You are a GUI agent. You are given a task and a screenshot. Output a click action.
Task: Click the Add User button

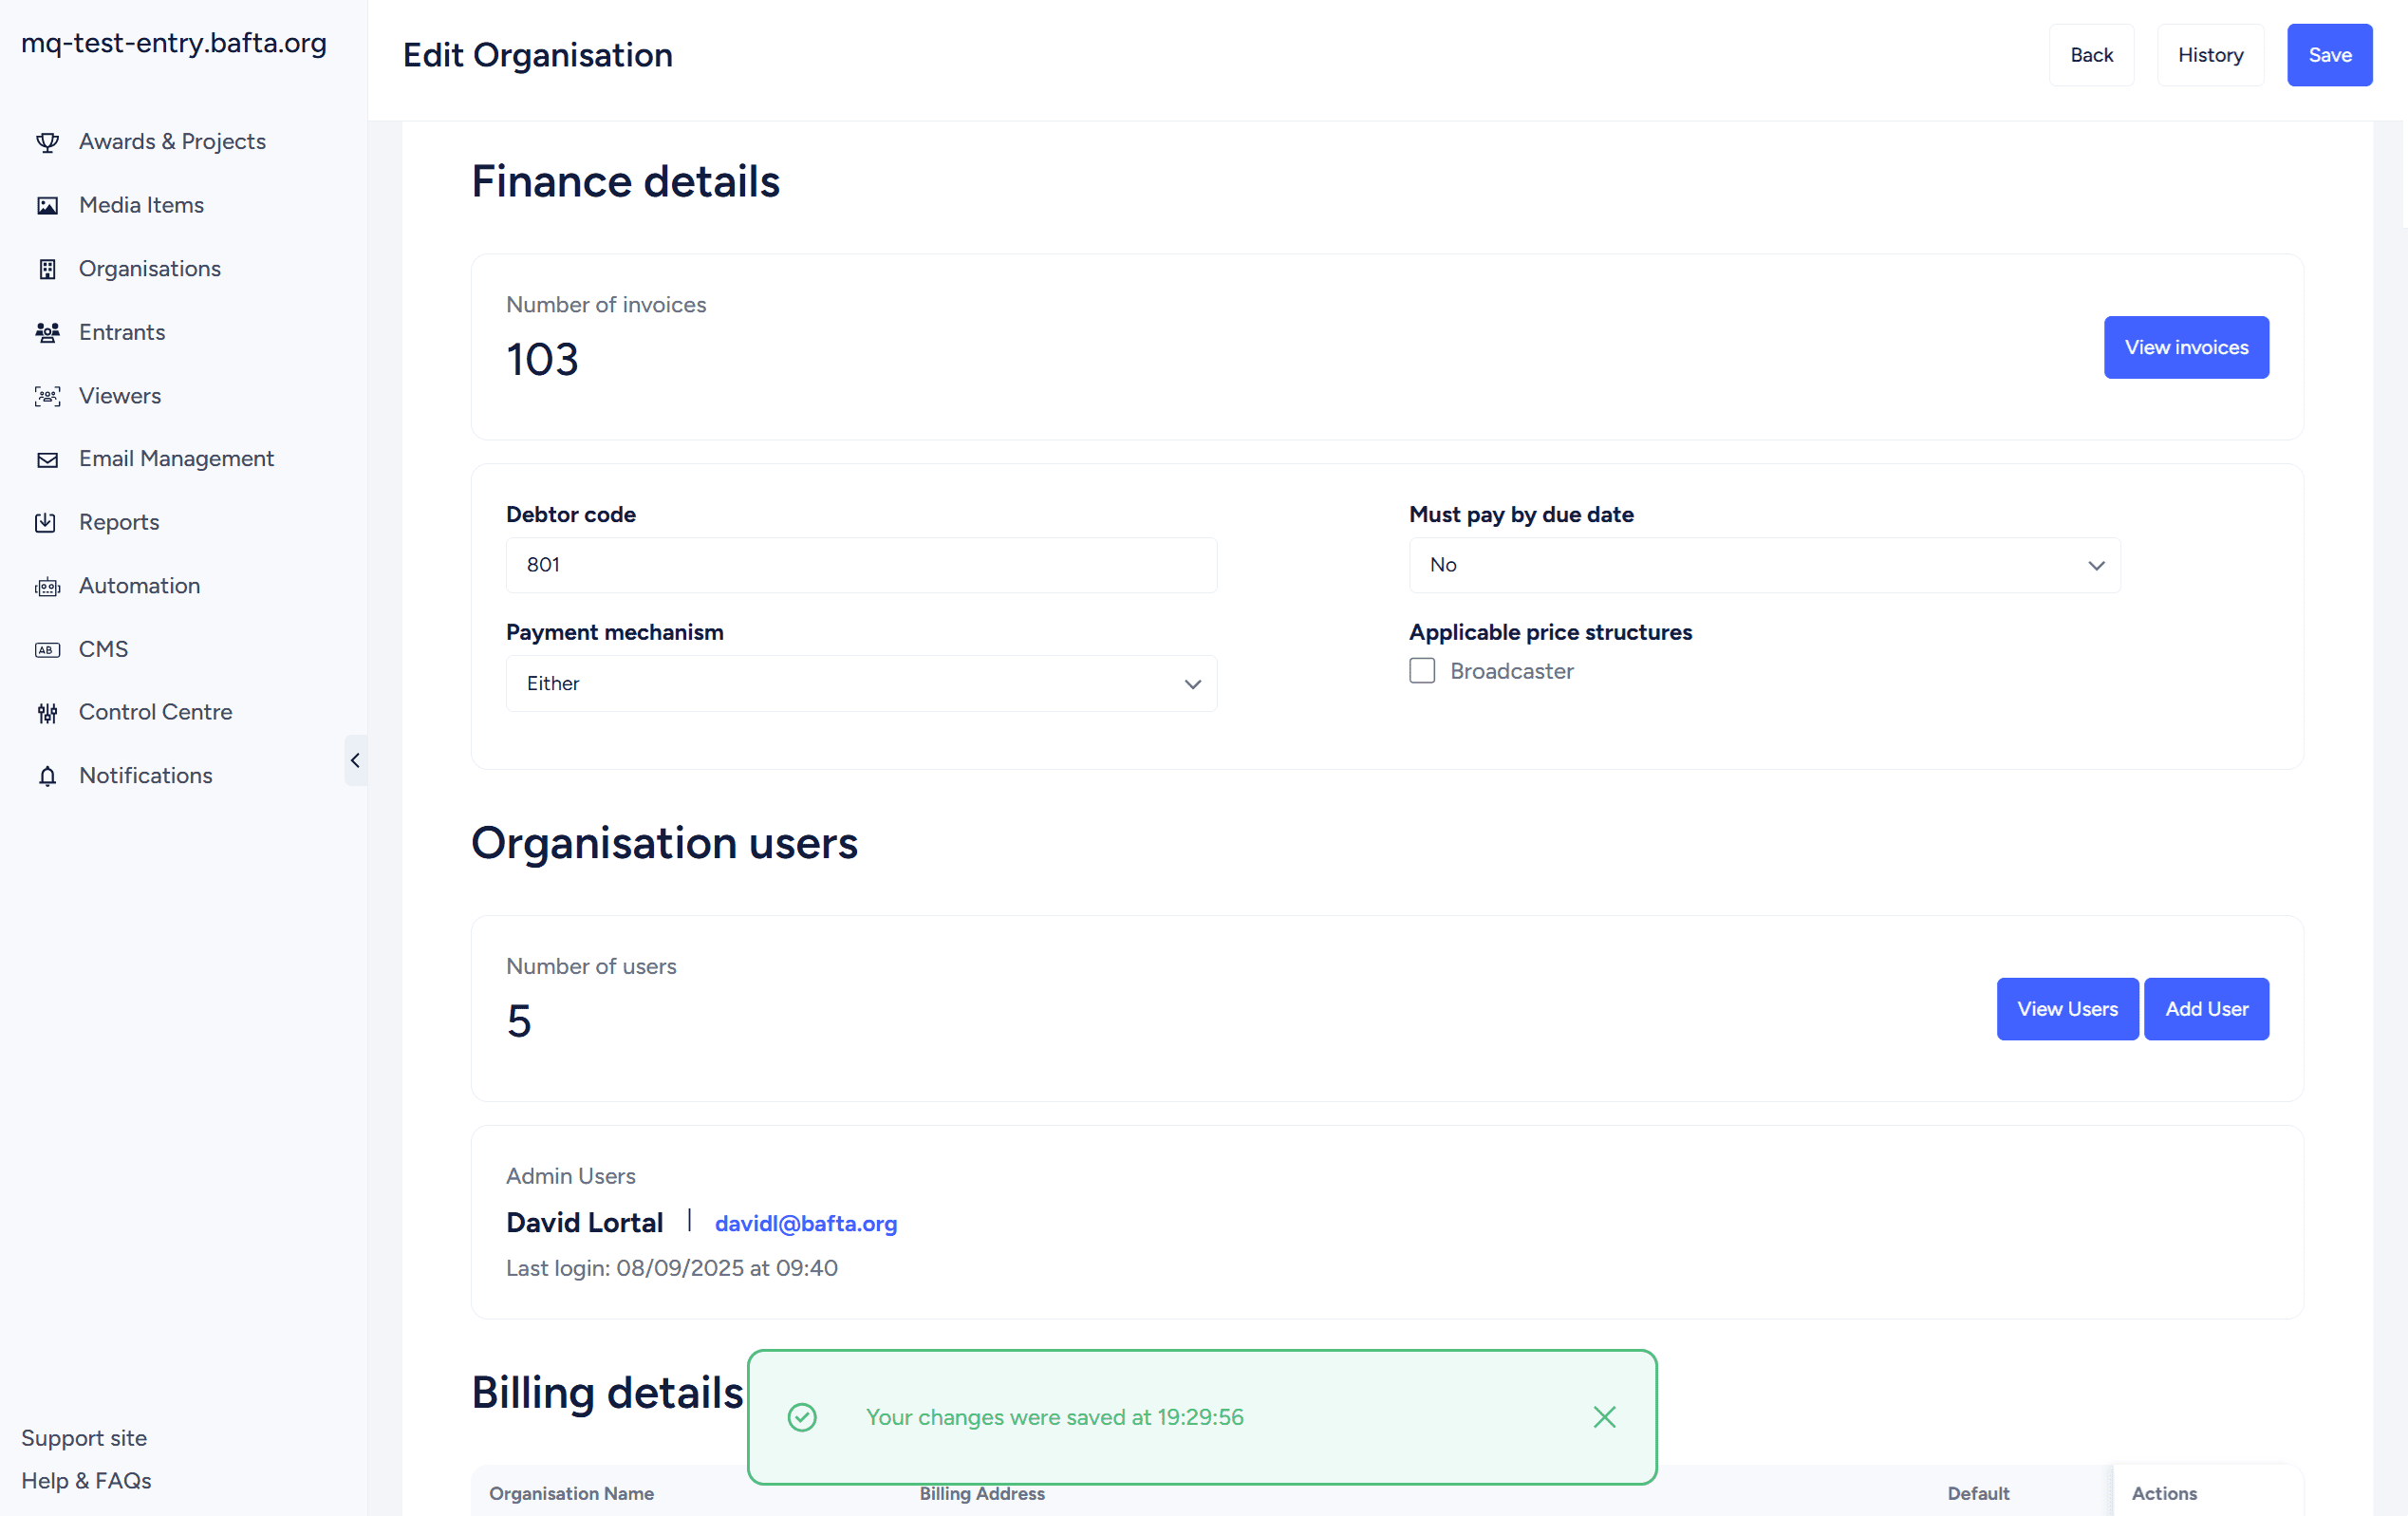pyautogui.click(x=2206, y=1009)
